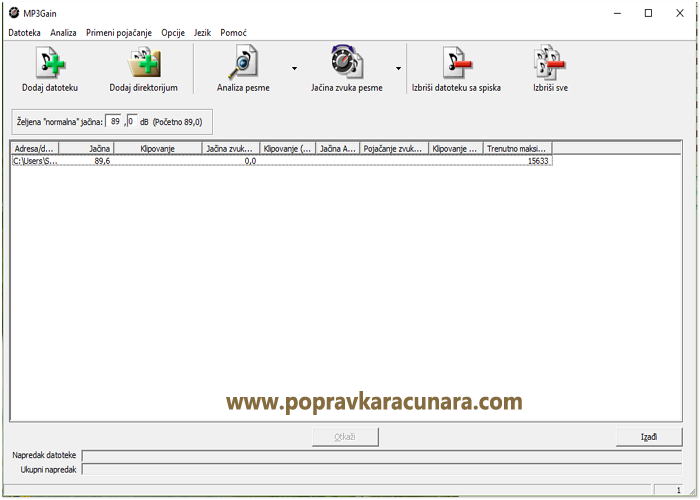Apply Jačina zvuka pesme gain icon
700x500 pixels.
[347, 62]
